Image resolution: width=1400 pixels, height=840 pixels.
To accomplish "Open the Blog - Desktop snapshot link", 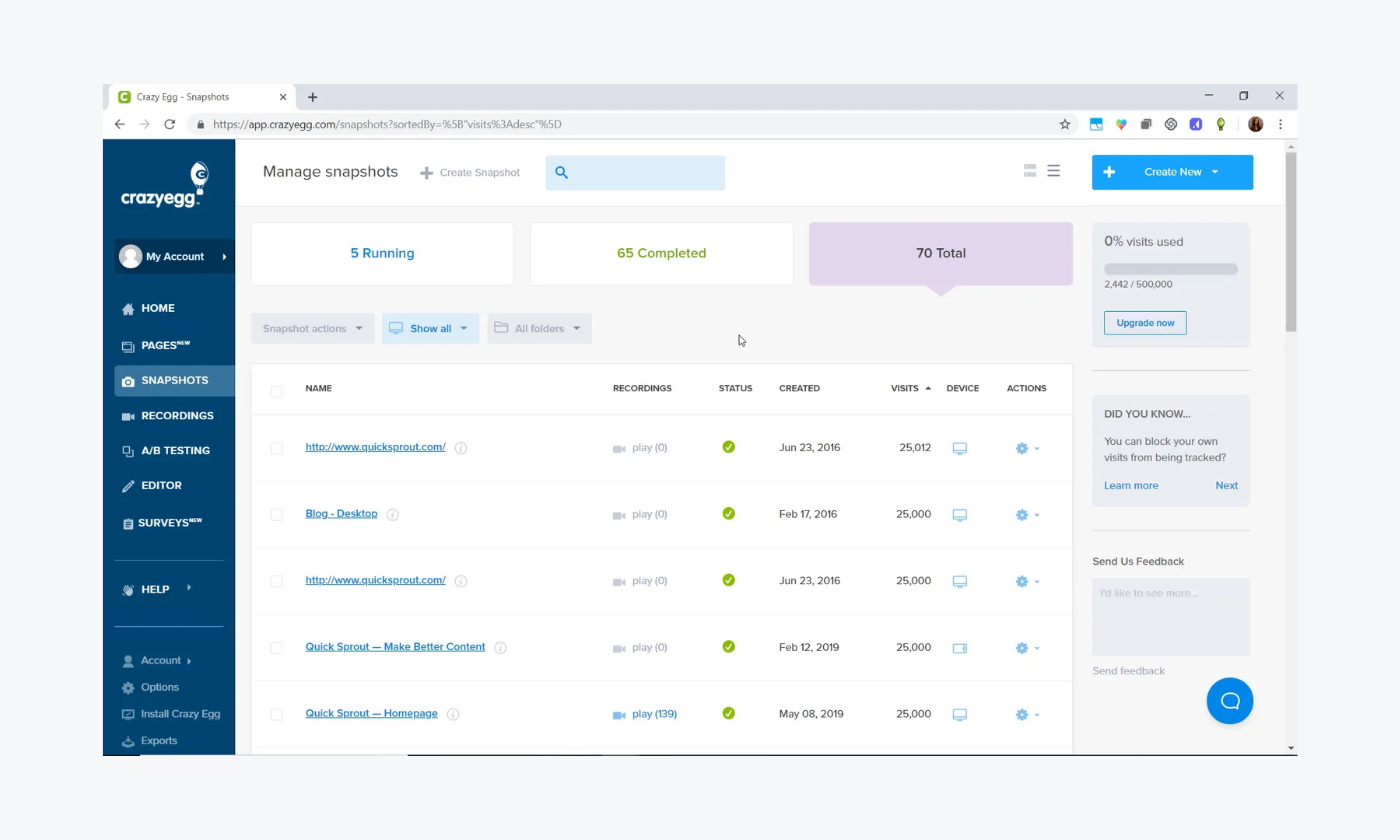I will [x=342, y=514].
